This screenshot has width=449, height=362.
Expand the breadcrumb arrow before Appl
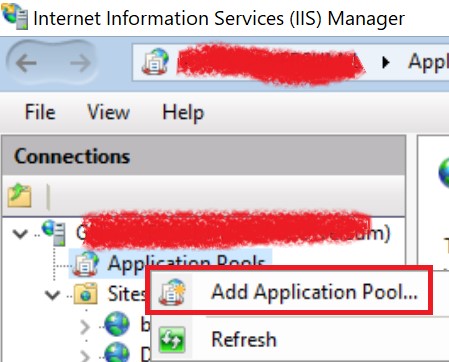tap(385, 62)
